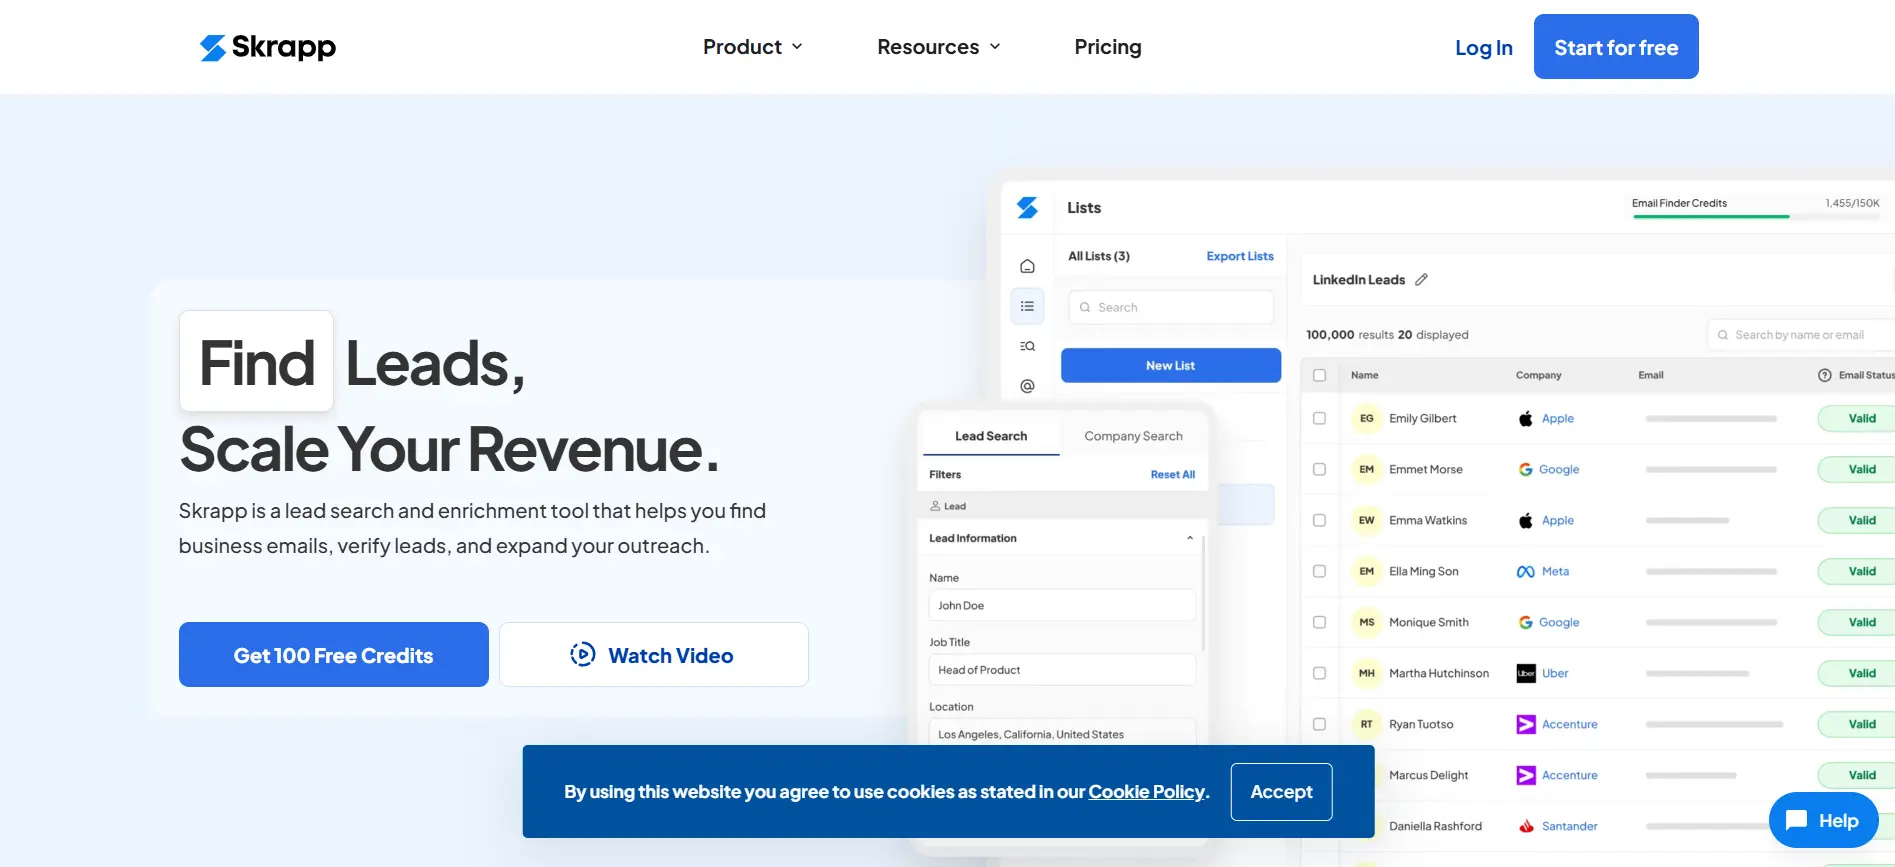Open All Lists (3)
Image resolution: width=1895 pixels, height=867 pixels.
click(x=1099, y=256)
